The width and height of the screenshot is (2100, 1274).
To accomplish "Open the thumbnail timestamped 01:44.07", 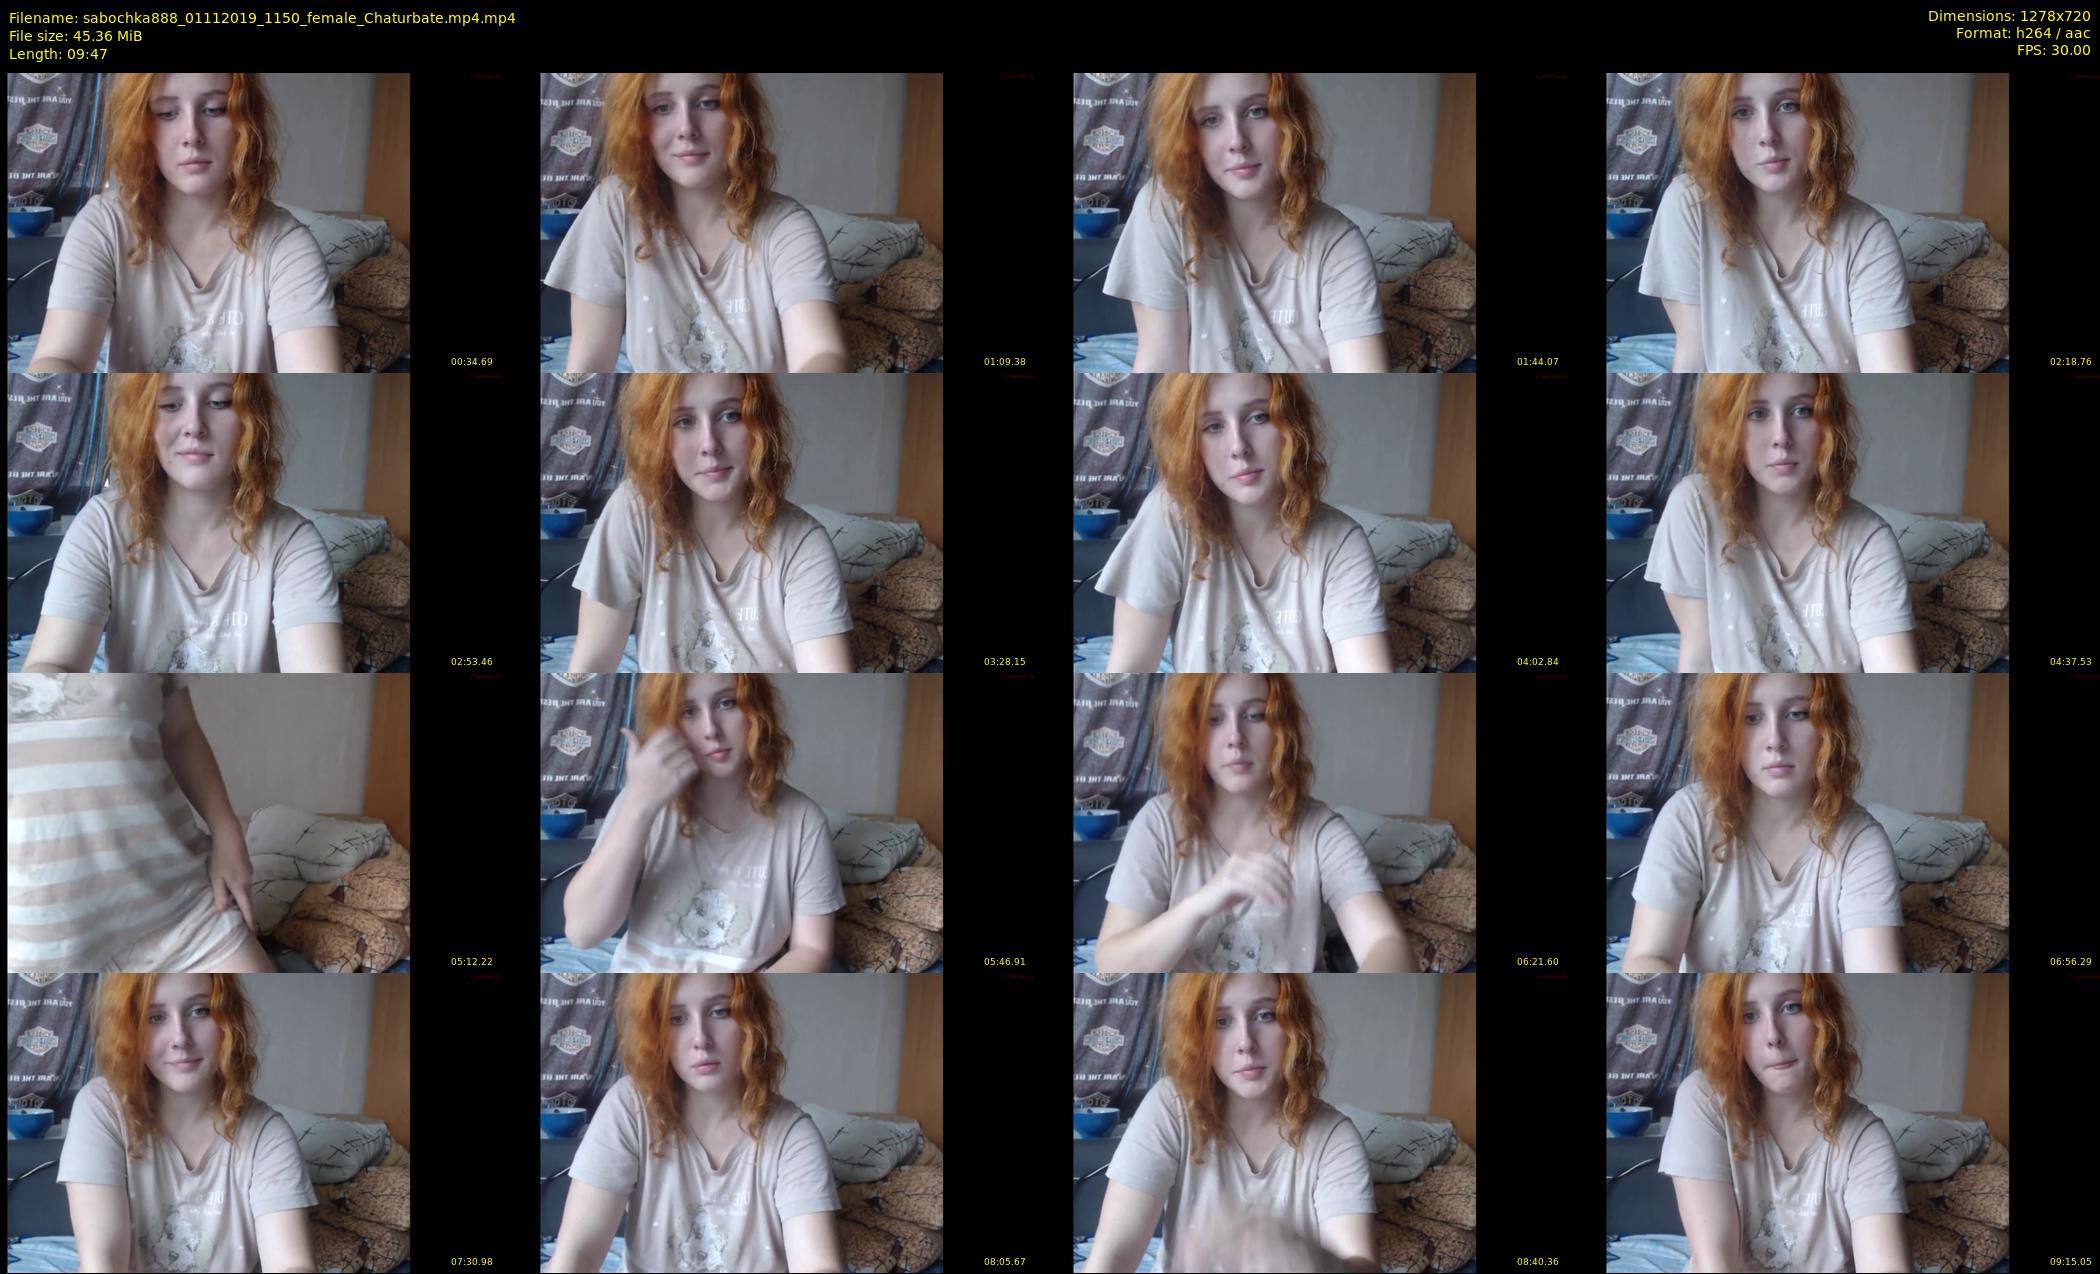I will [x=1274, y=222].
